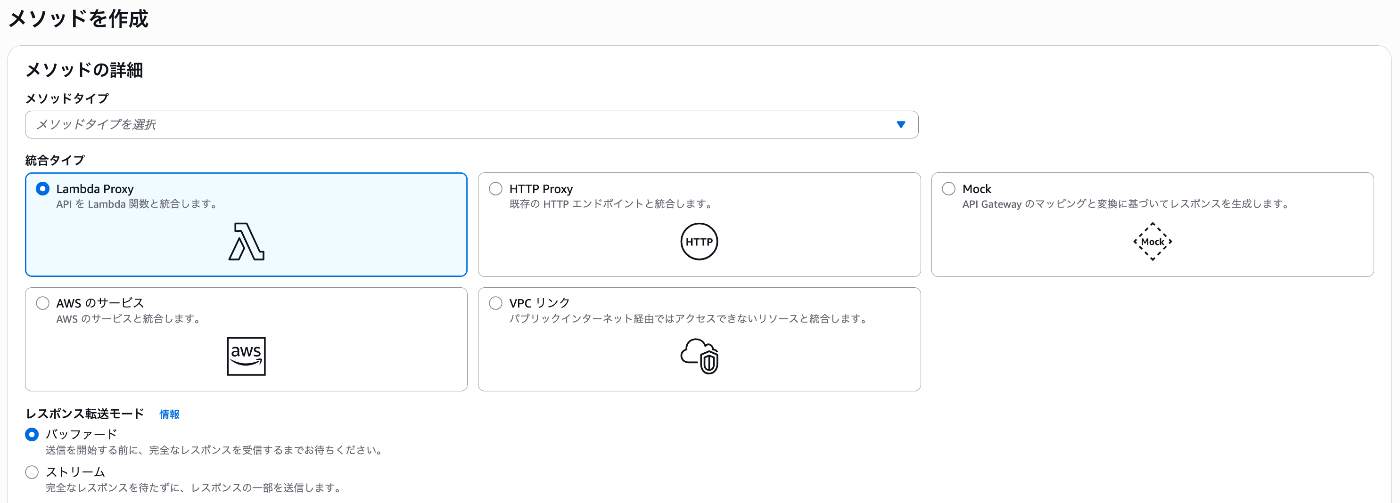Click the メソッドの詳細 section heading
1400x503 pixels.
click(x=84, y=70)
